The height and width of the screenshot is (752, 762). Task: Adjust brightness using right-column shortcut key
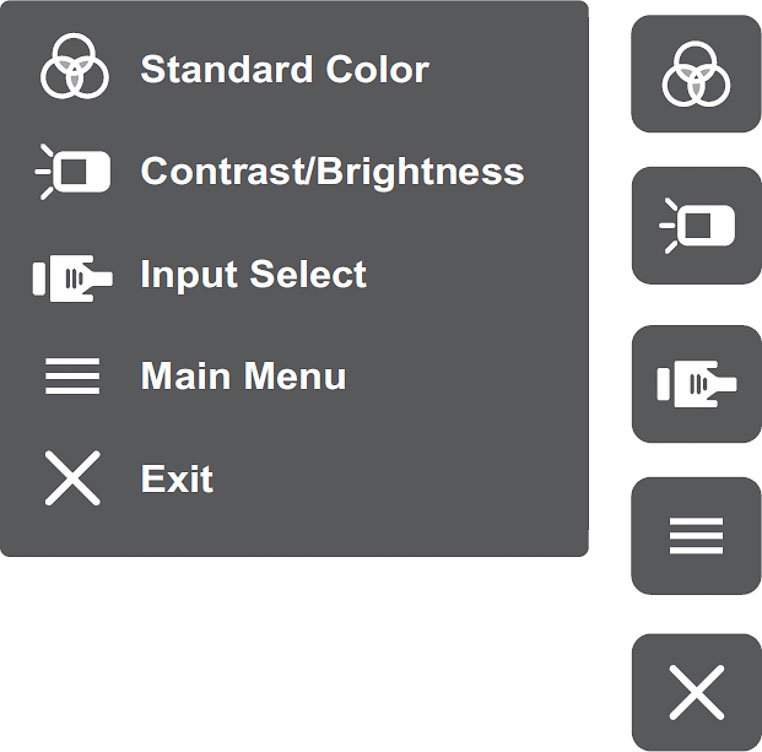tap(697, 226)
